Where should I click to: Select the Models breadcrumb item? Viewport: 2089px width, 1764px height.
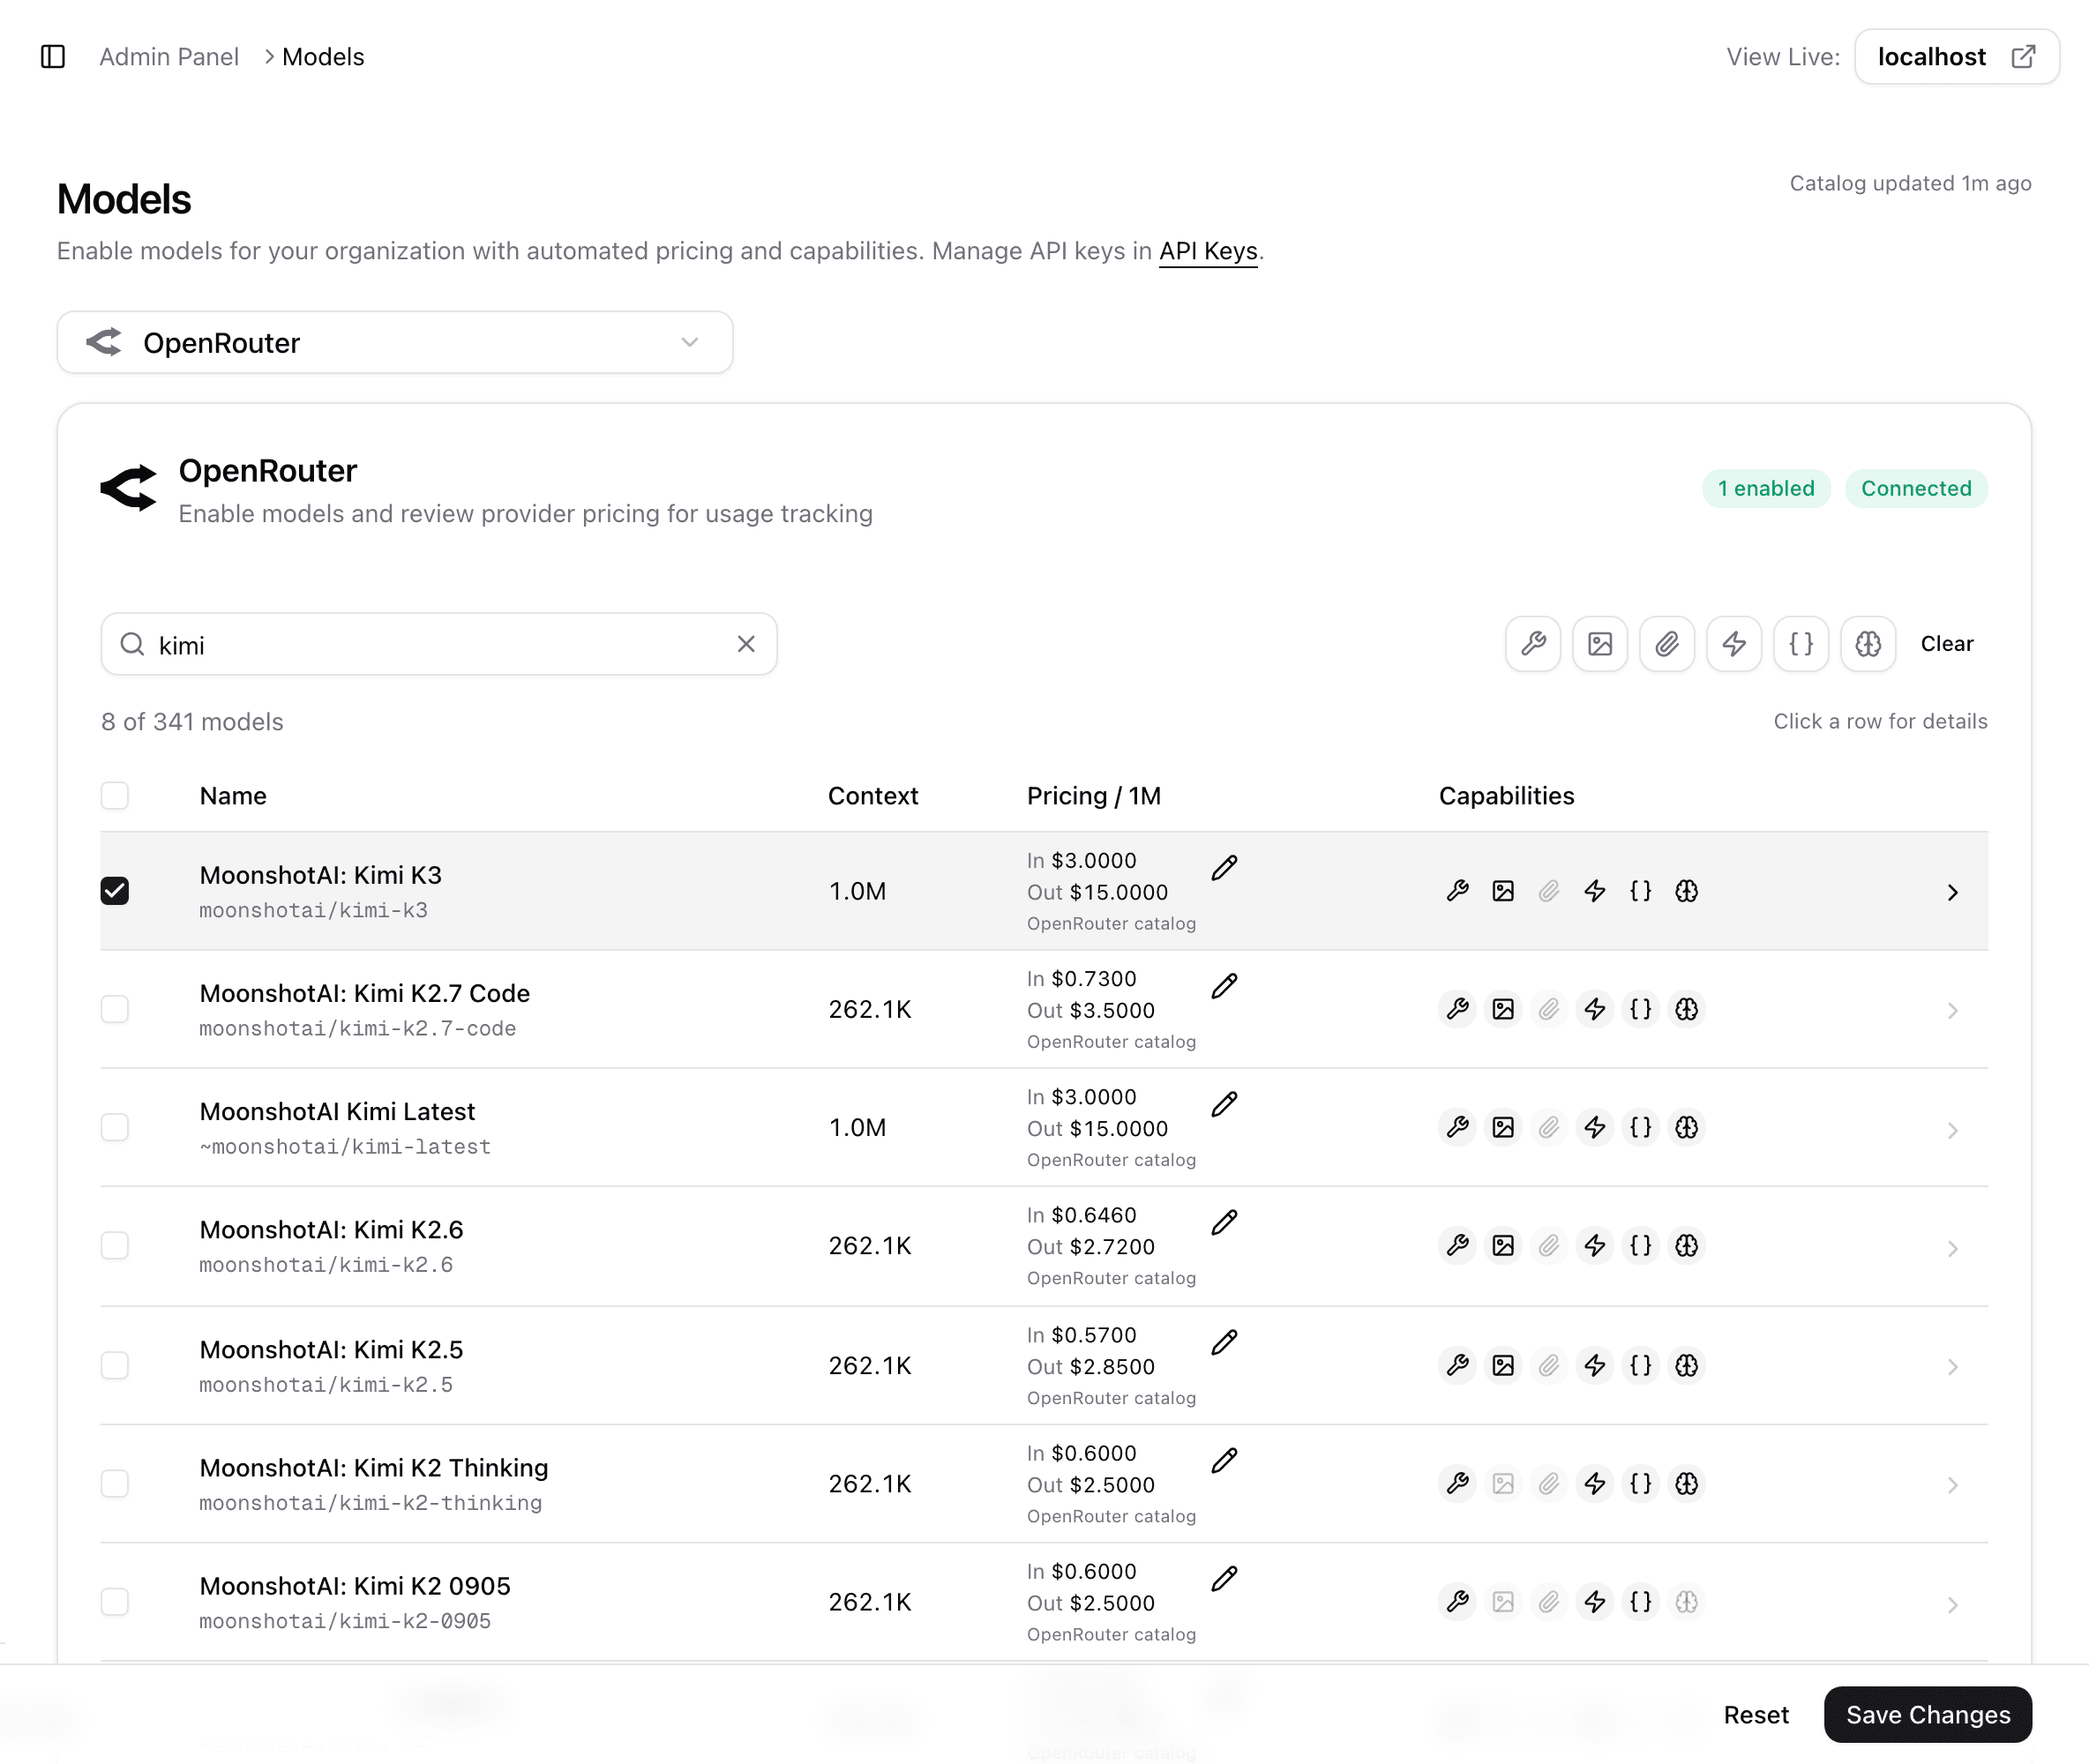323,57
